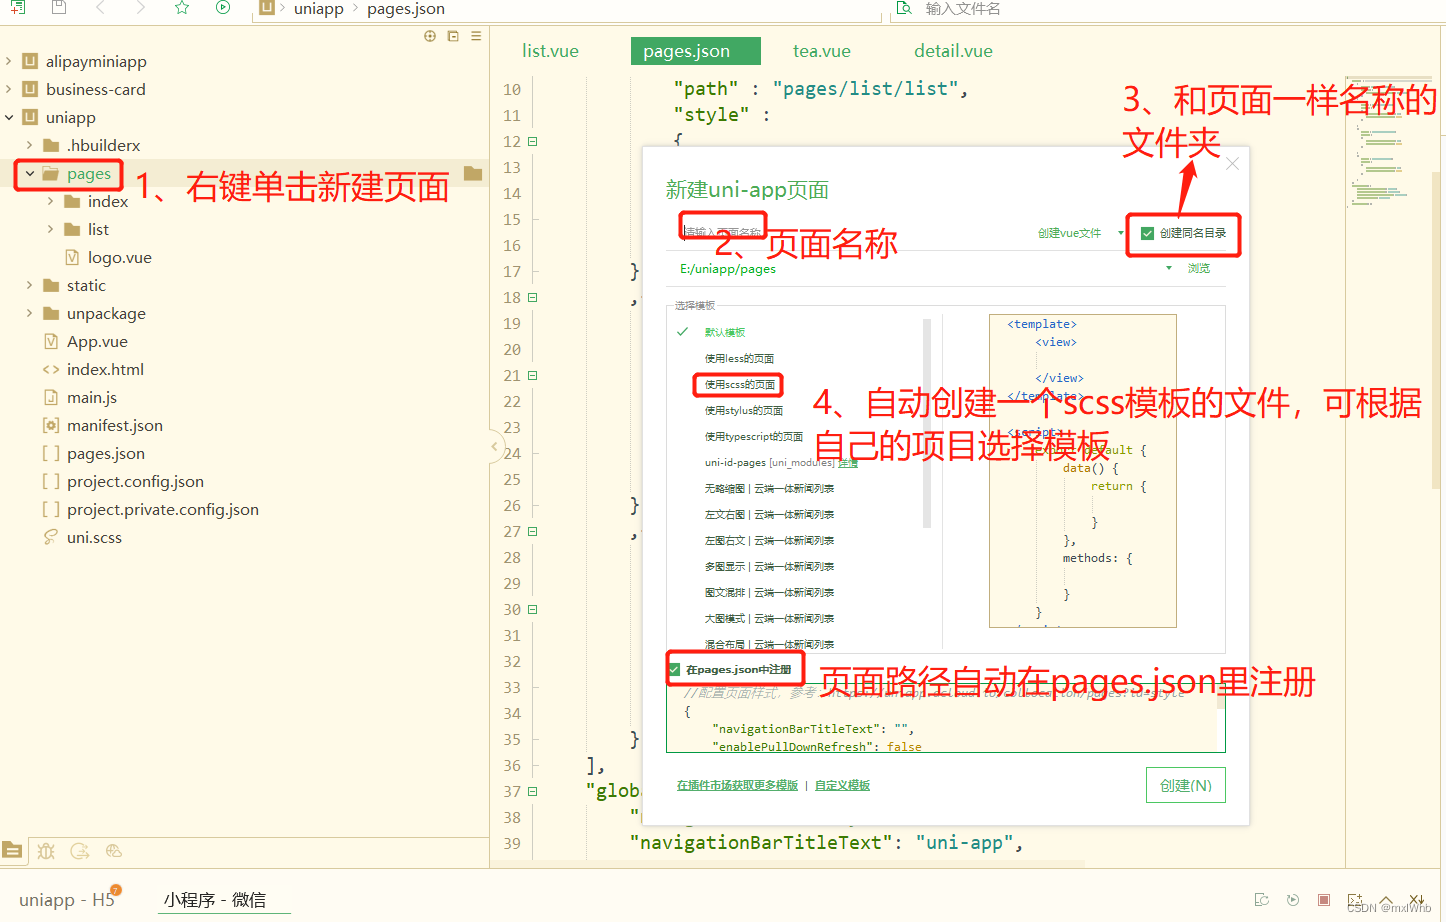Click the collapse console up-chevron icon
This screenshot has width=1446, height=922.
click(1386, 899)
